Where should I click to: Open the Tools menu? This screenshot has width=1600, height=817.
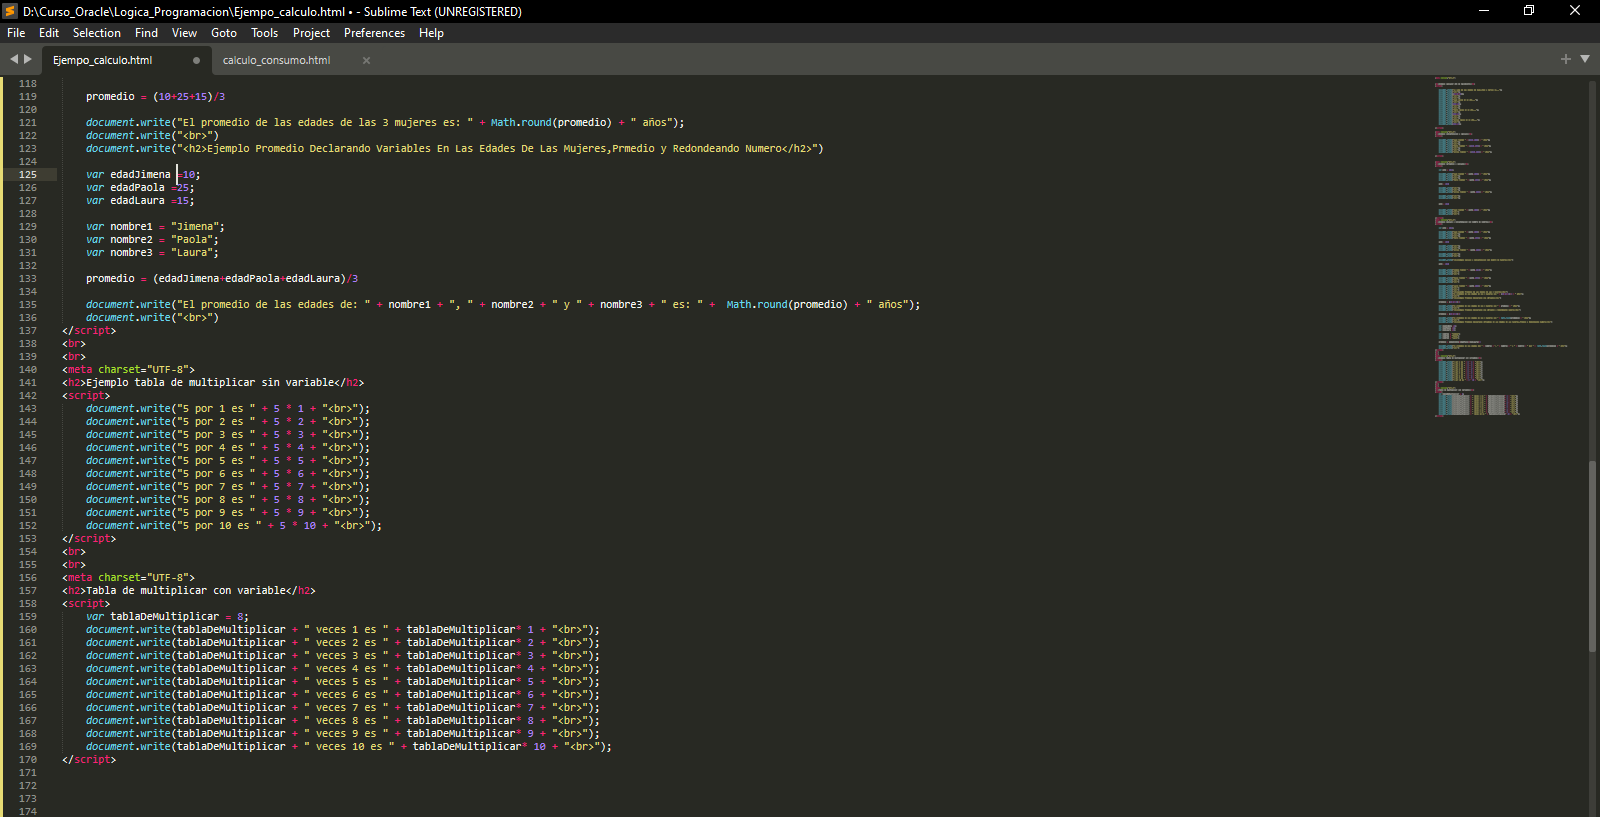click(x=264, y=33)
